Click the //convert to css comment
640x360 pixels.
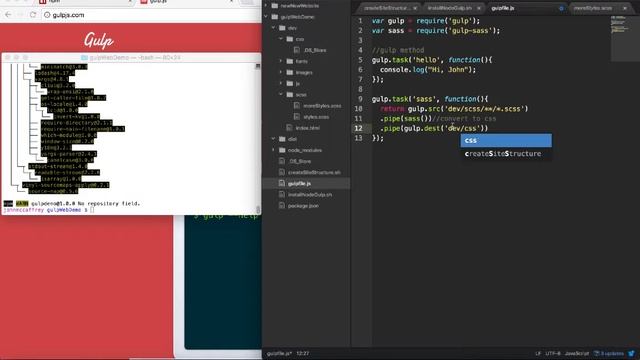[464, 118]
